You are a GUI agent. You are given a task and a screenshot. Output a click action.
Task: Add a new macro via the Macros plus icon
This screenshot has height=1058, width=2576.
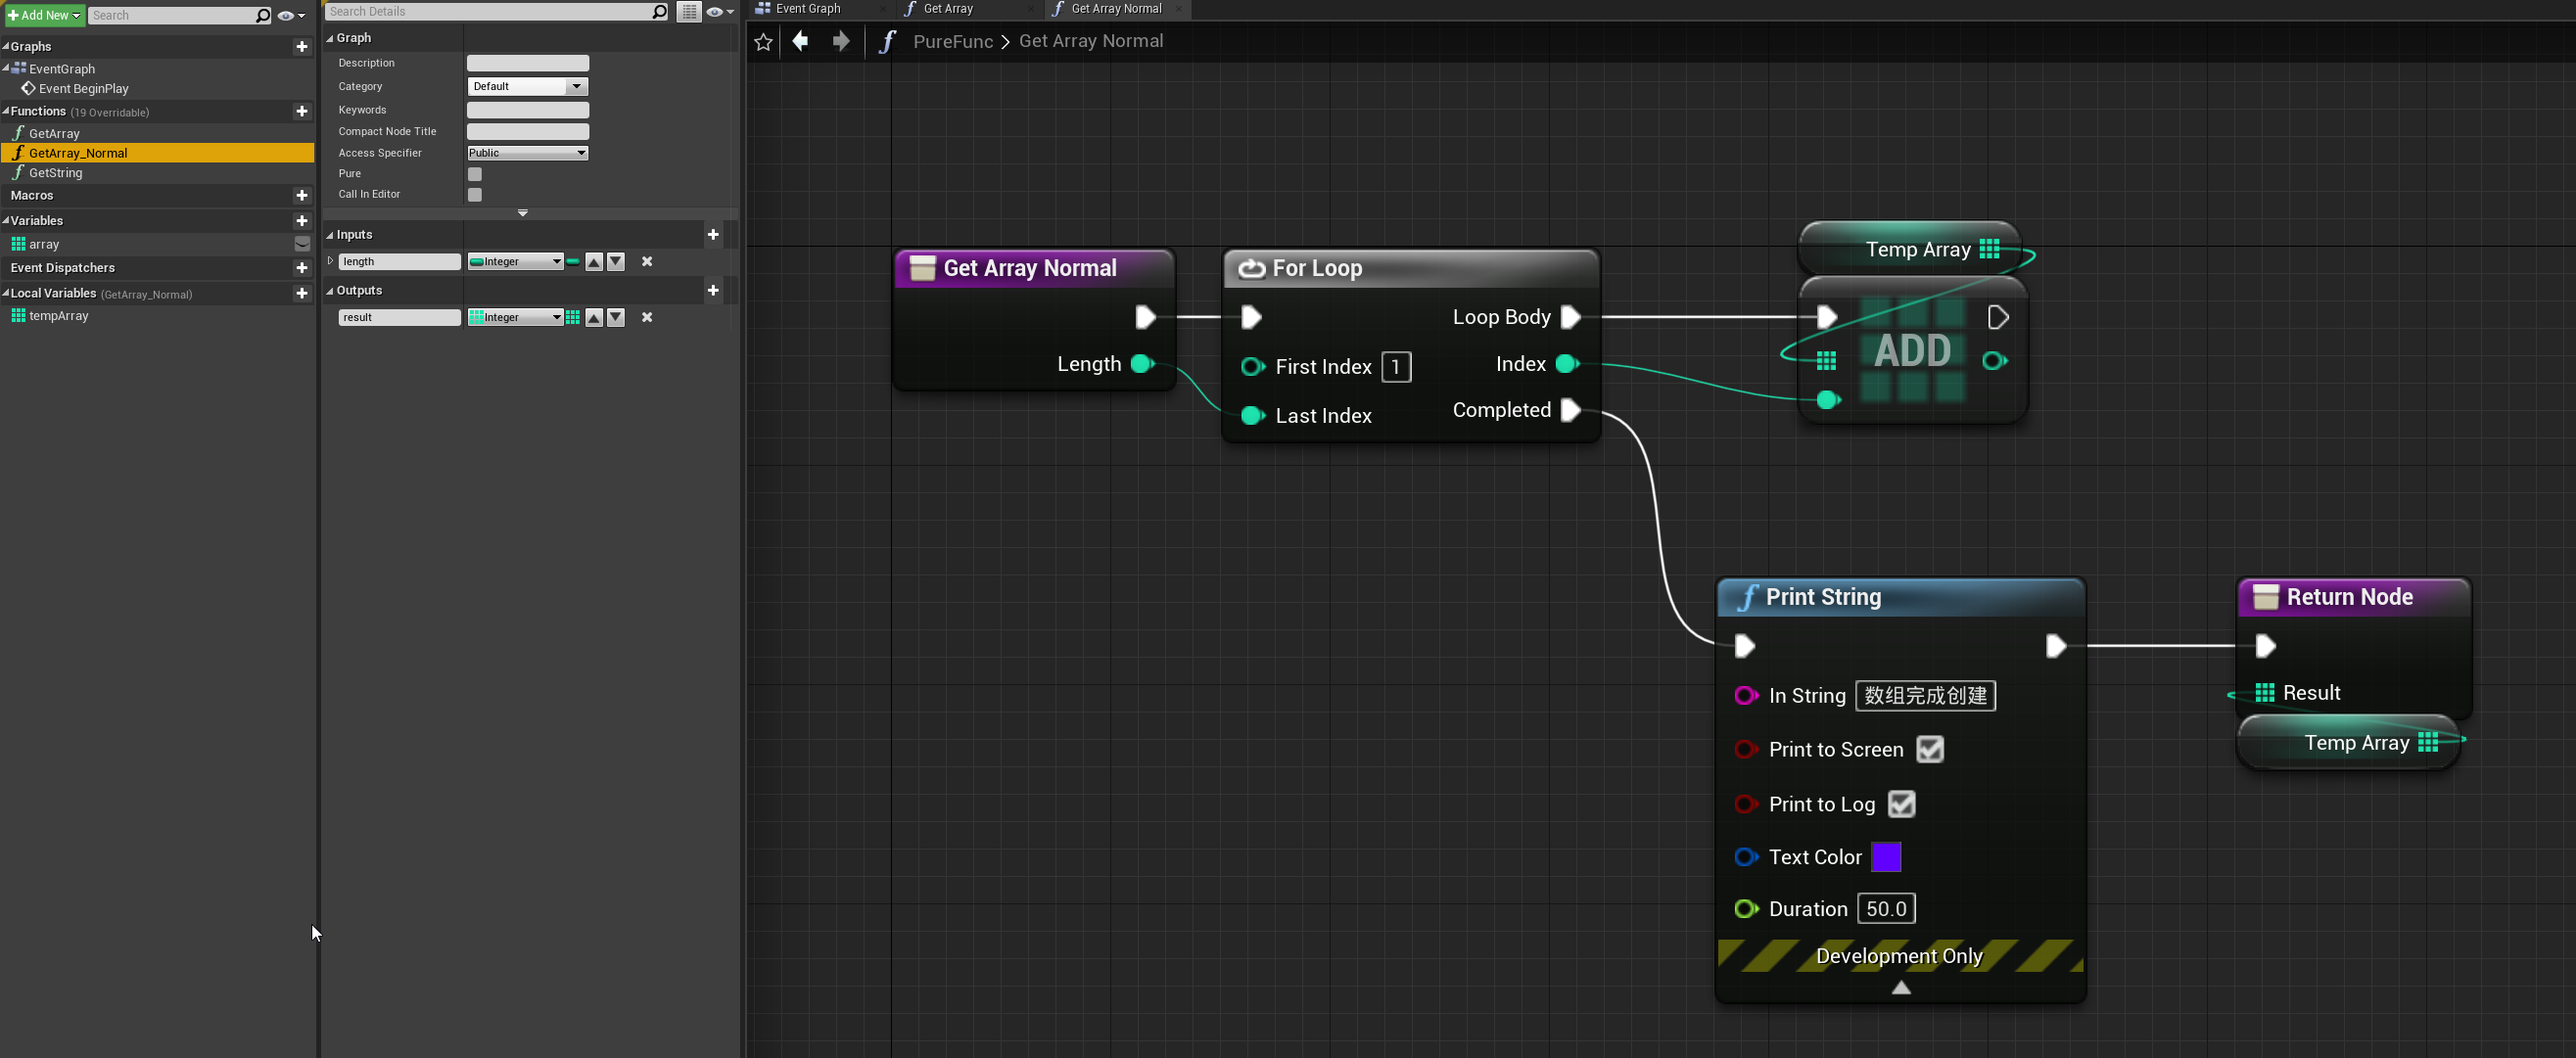tap(302, 195)
